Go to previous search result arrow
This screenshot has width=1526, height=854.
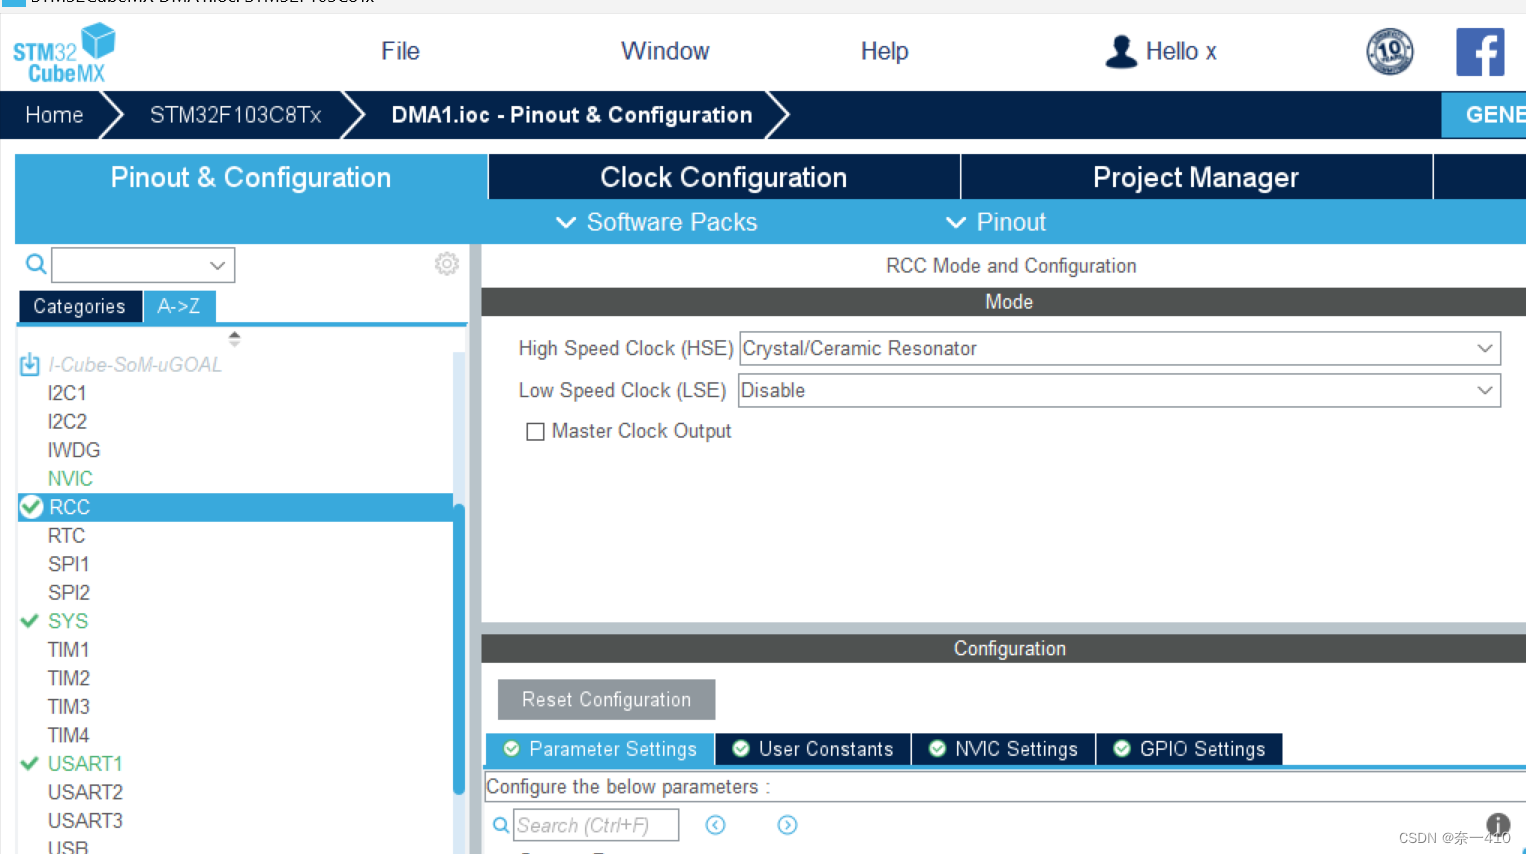click(x=715, y=825)
